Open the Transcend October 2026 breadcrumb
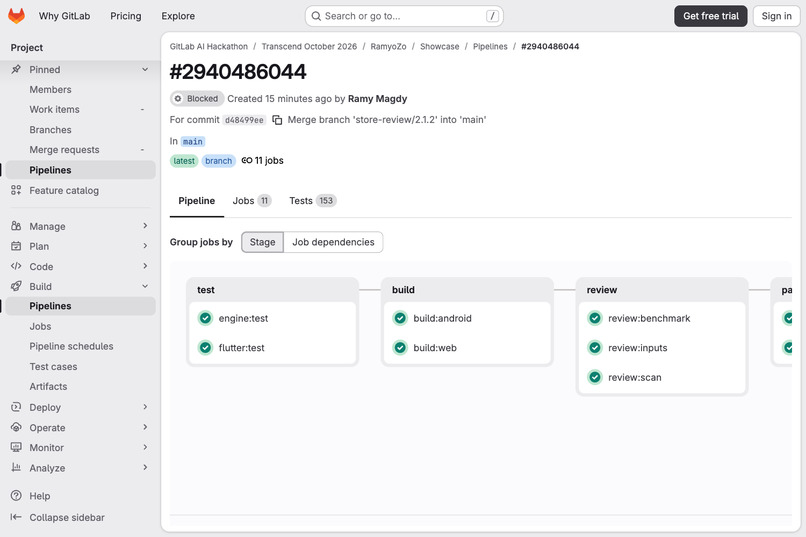This screenshot has height=537, width=806. pyautogui.click(x=309, y=46)
